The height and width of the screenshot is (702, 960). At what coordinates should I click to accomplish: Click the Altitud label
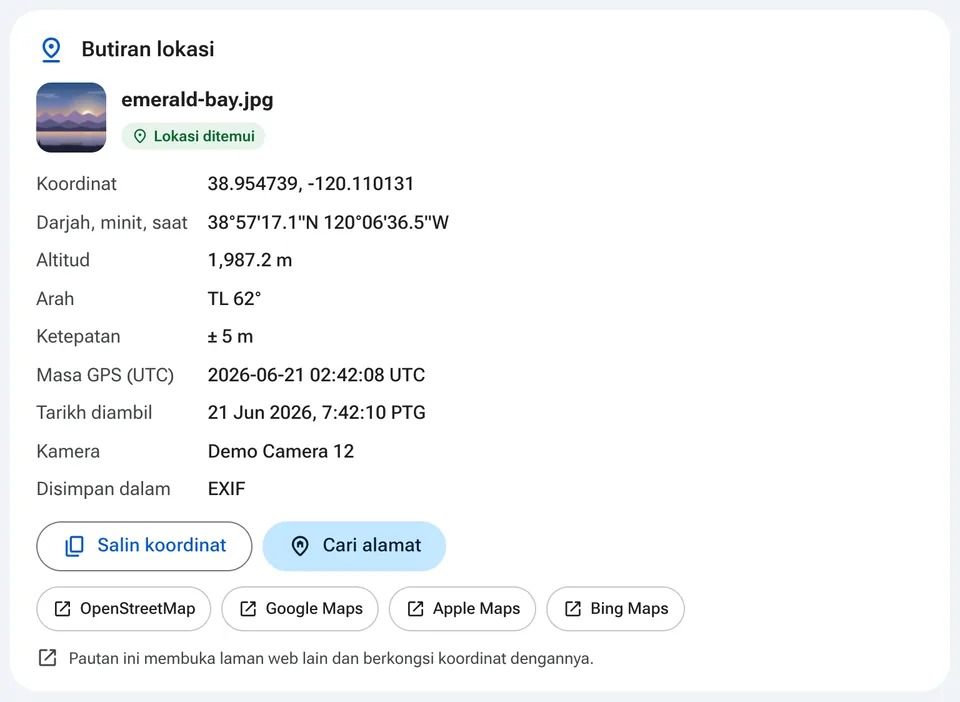[63, 260]
